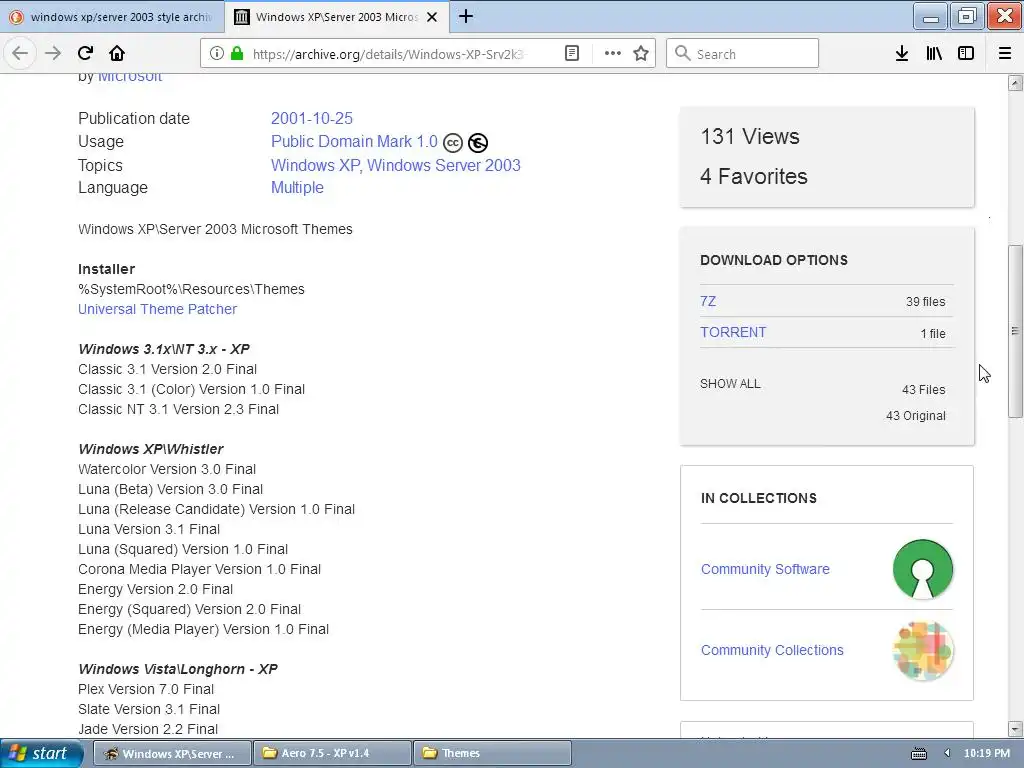The width and height of the screenshot is (1024, 768).
Task: Click 'Jade Version 2.2 Final' line
Action: tap(148, 729)
